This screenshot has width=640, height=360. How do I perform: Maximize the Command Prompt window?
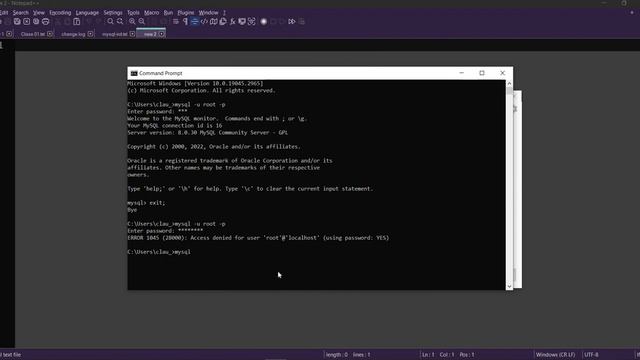tap(482, 73)
